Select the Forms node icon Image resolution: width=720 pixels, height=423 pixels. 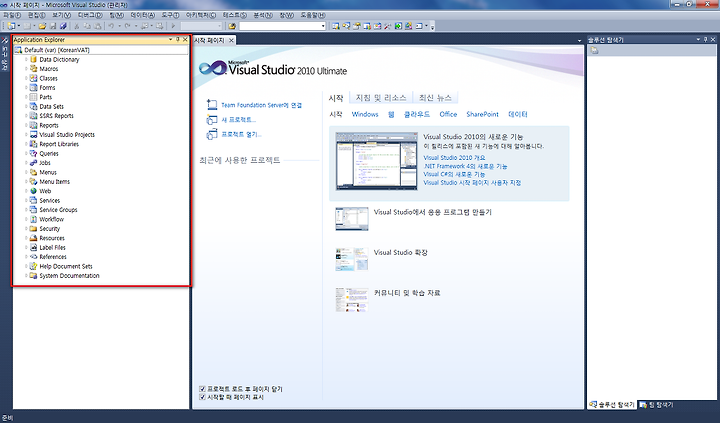(33, 87)
